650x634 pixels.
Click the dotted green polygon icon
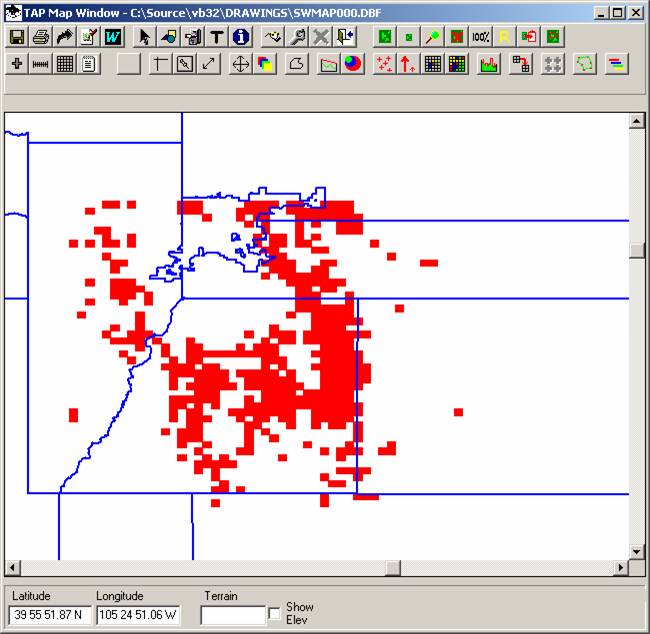[585, 64]
